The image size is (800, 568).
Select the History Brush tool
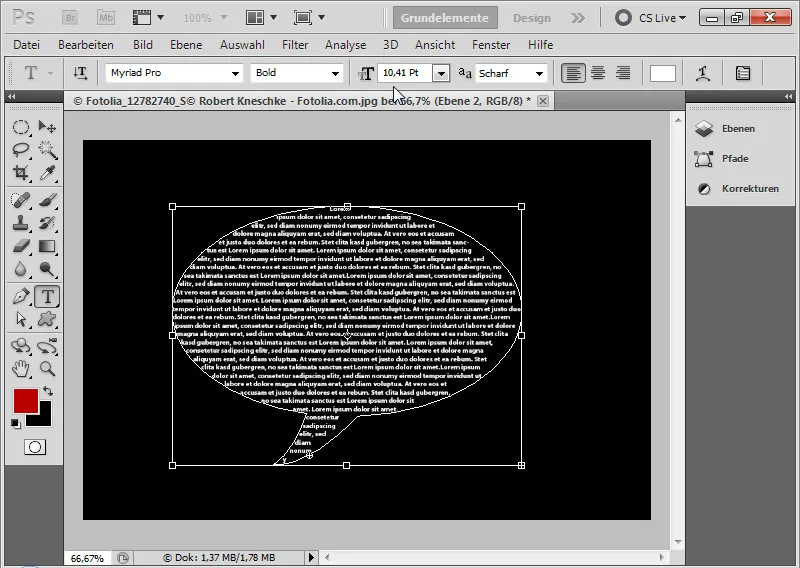coord(47,223)
